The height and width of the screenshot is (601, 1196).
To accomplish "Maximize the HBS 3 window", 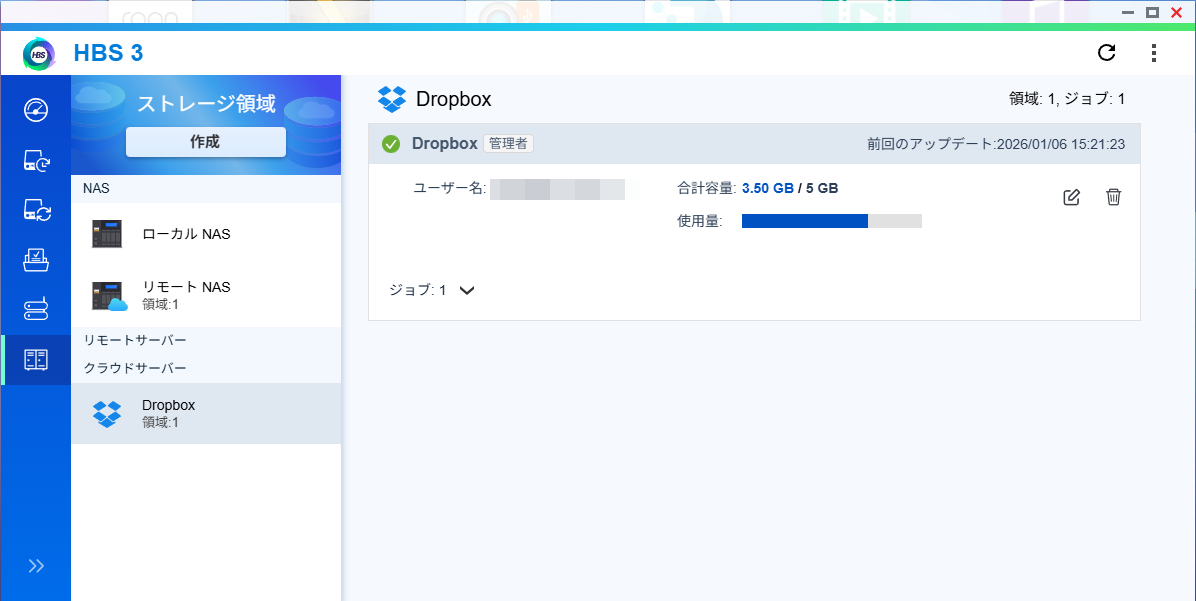I will click(1152, 11).
